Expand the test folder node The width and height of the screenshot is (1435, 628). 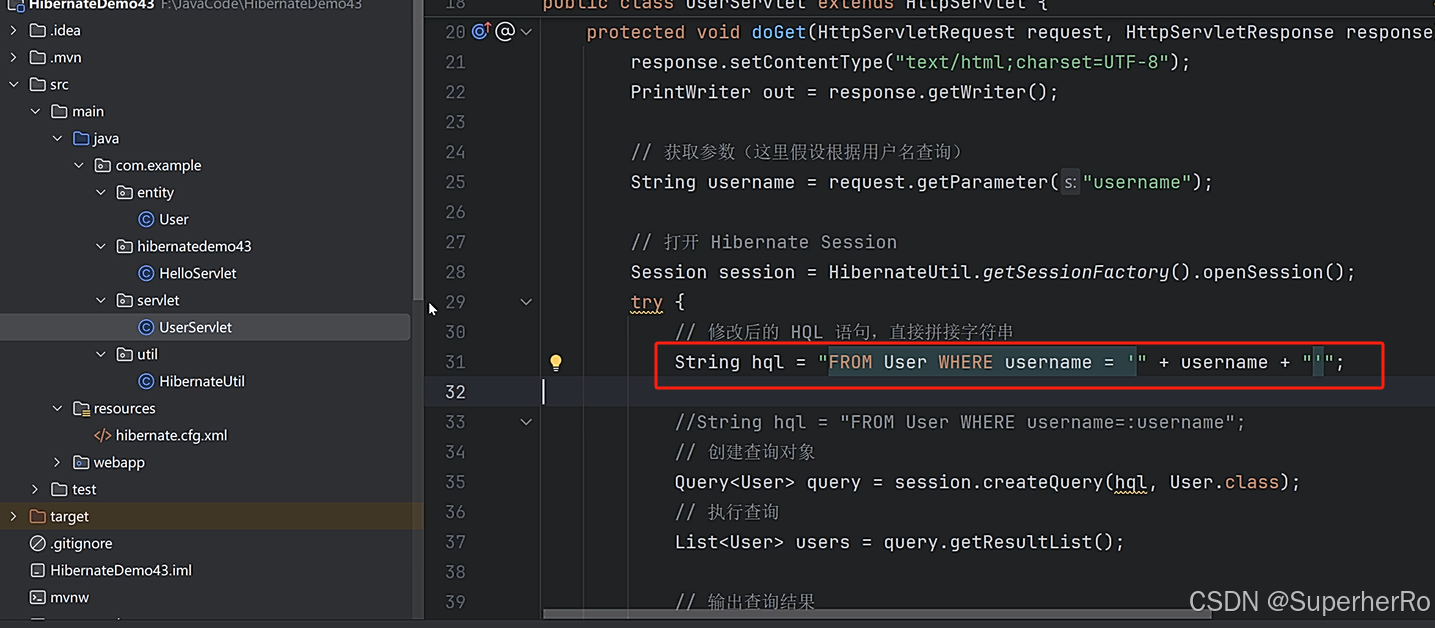(x=36, y=489)
